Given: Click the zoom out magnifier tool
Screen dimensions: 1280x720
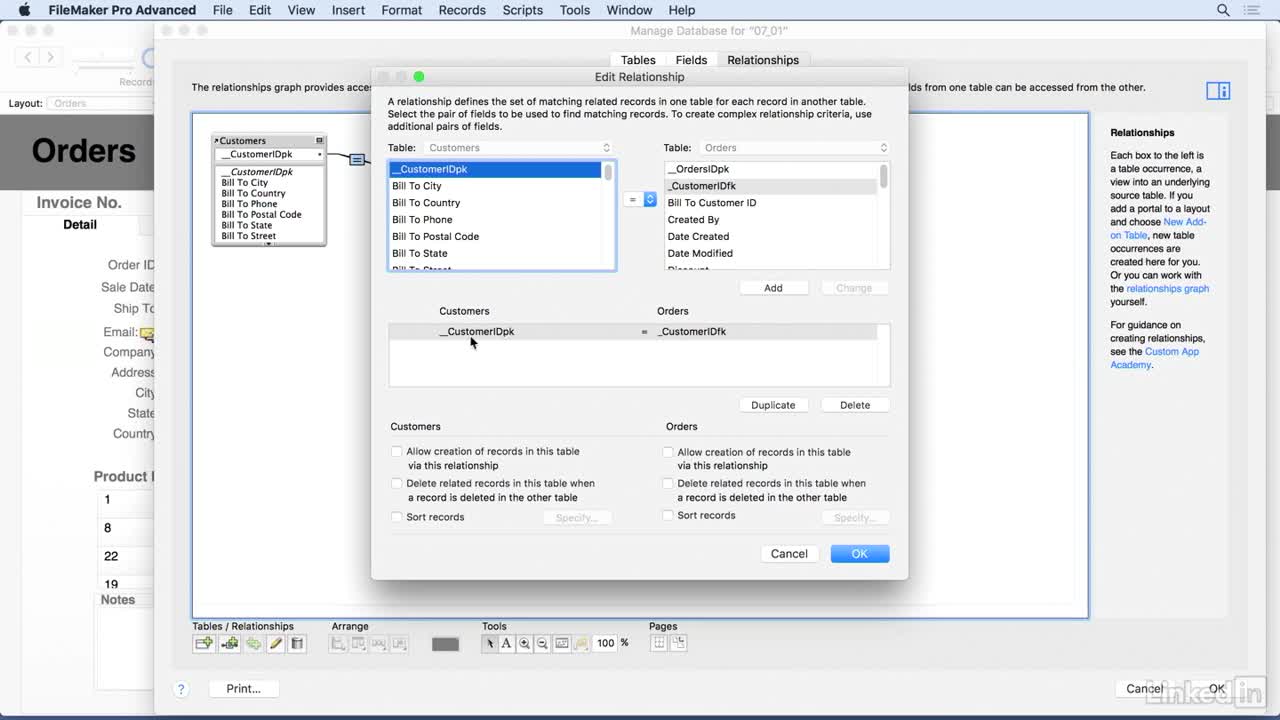Looking at the screenshot, I should (x=542, y=644).
